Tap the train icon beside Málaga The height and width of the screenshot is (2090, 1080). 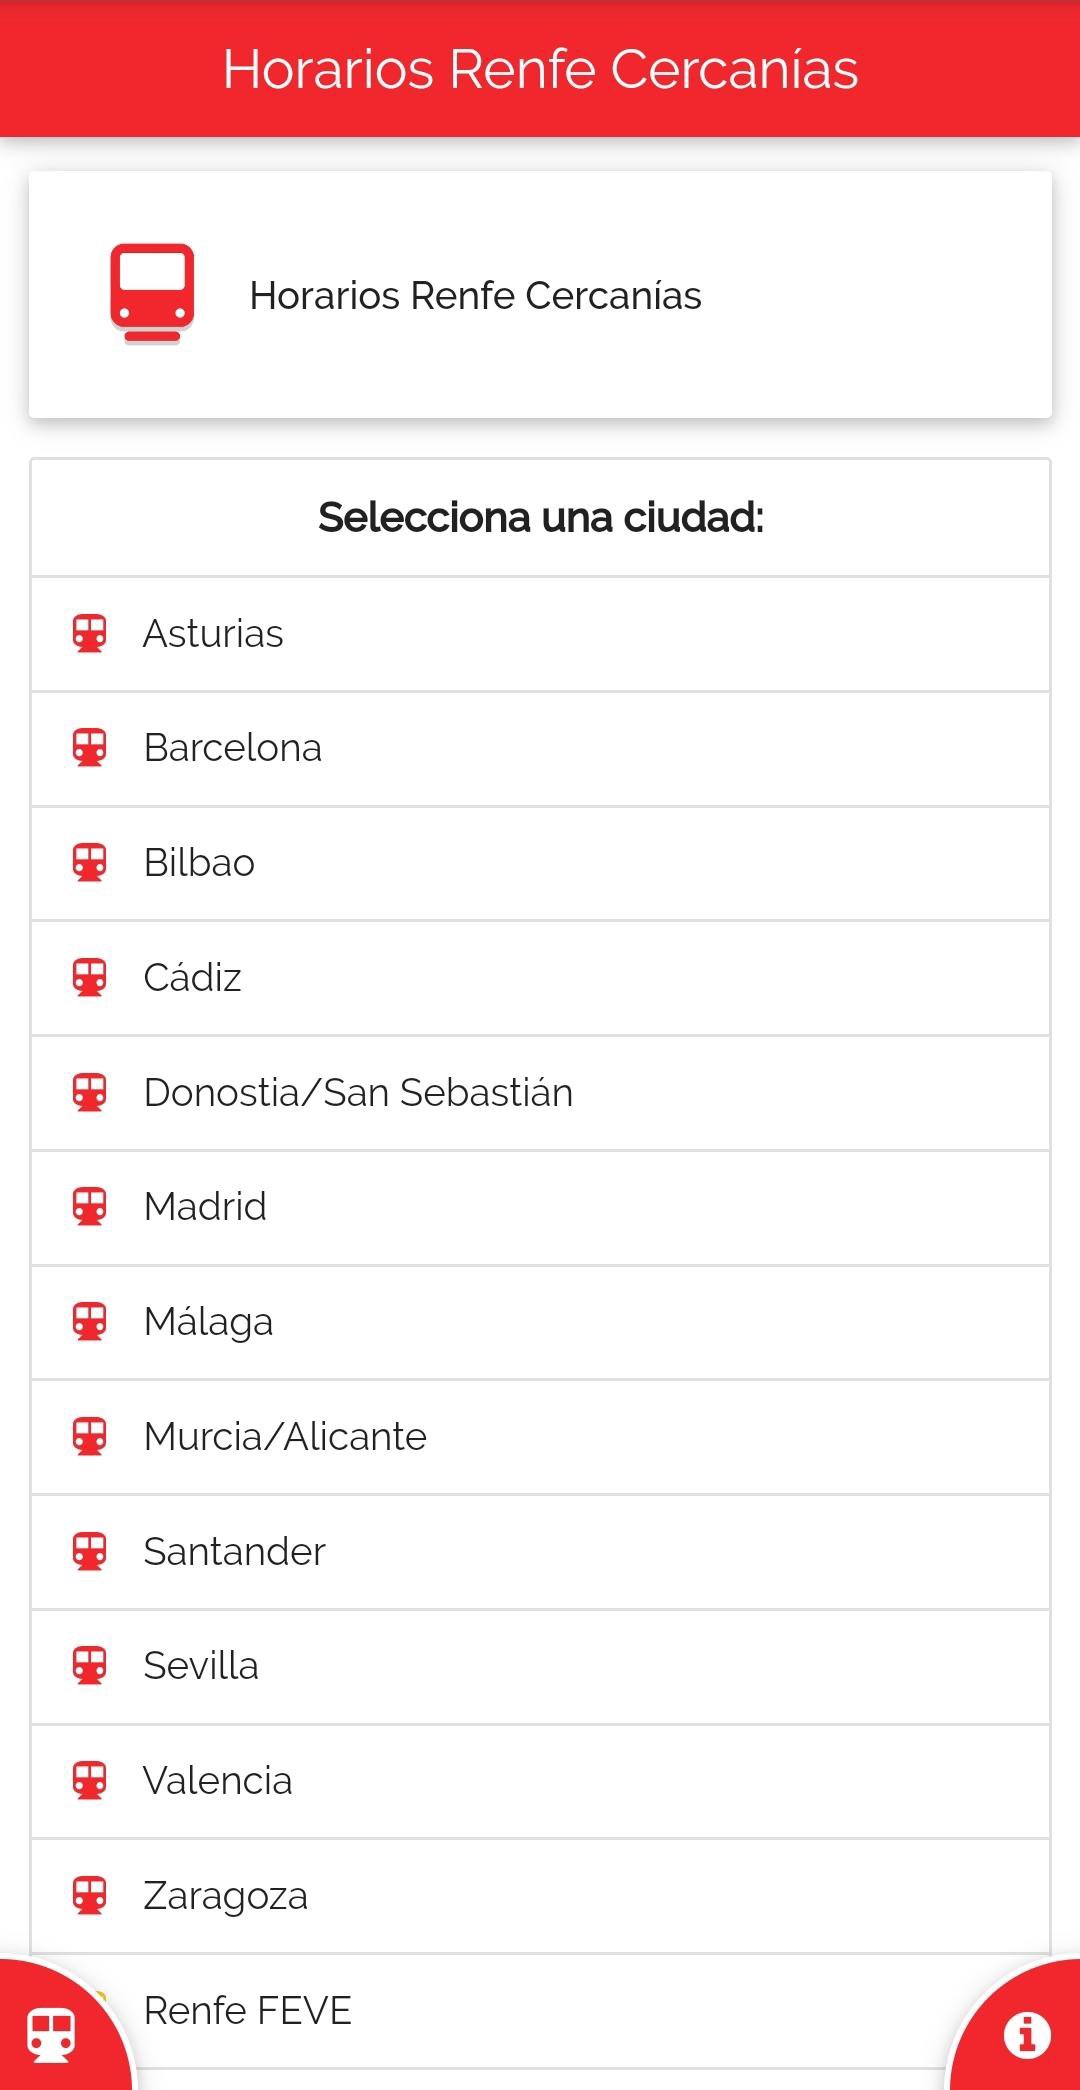[89, 1322]
